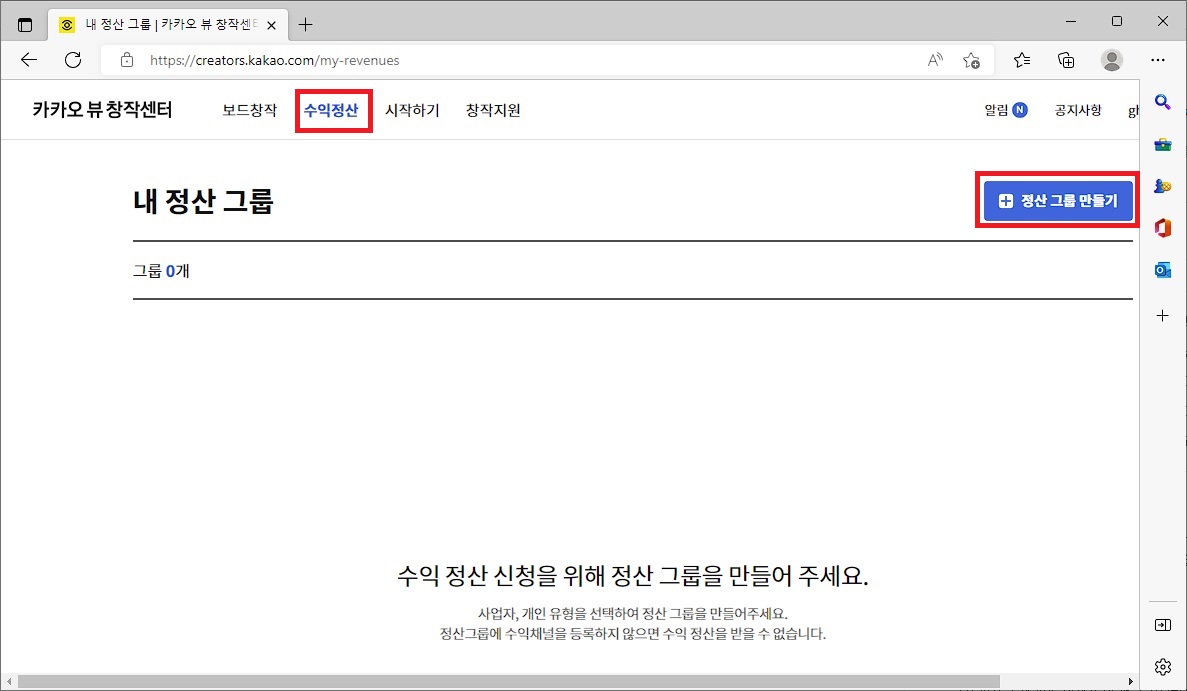Add this page to favorites

[971, 60]
